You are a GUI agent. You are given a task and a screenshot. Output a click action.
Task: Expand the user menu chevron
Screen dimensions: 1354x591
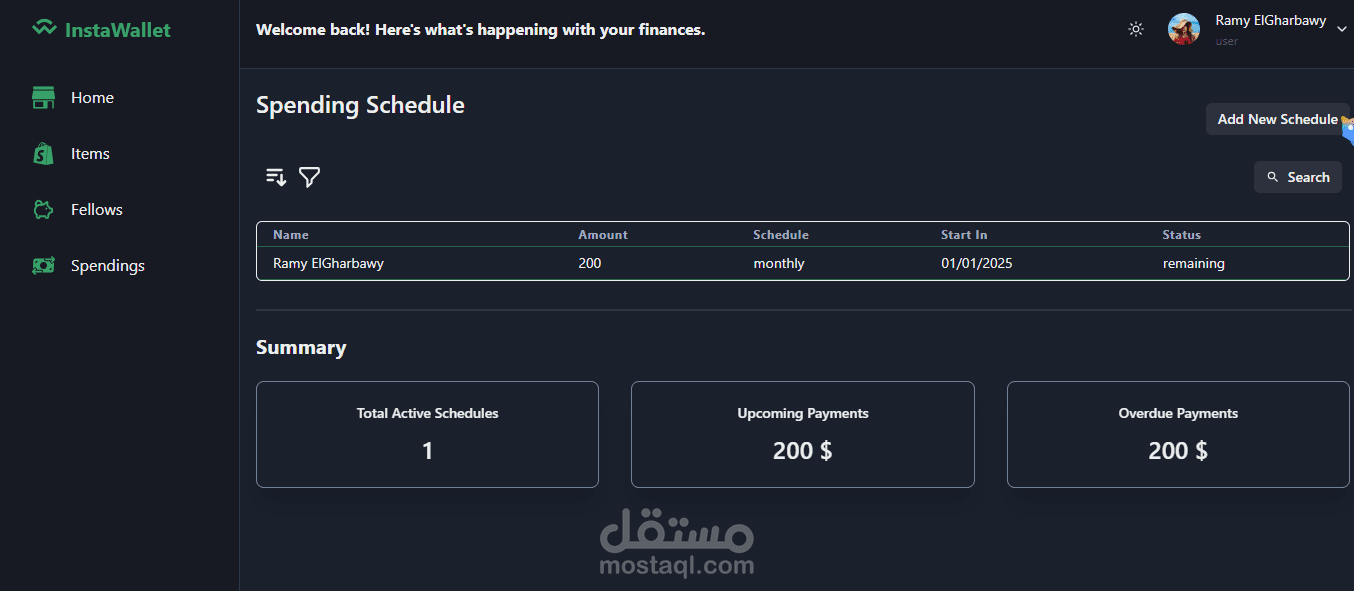coord(1342,29)
